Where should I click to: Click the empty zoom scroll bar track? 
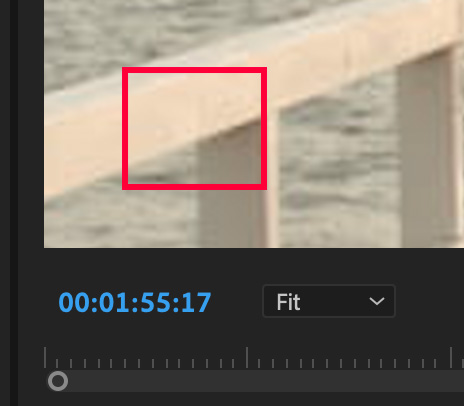(265, 381)
